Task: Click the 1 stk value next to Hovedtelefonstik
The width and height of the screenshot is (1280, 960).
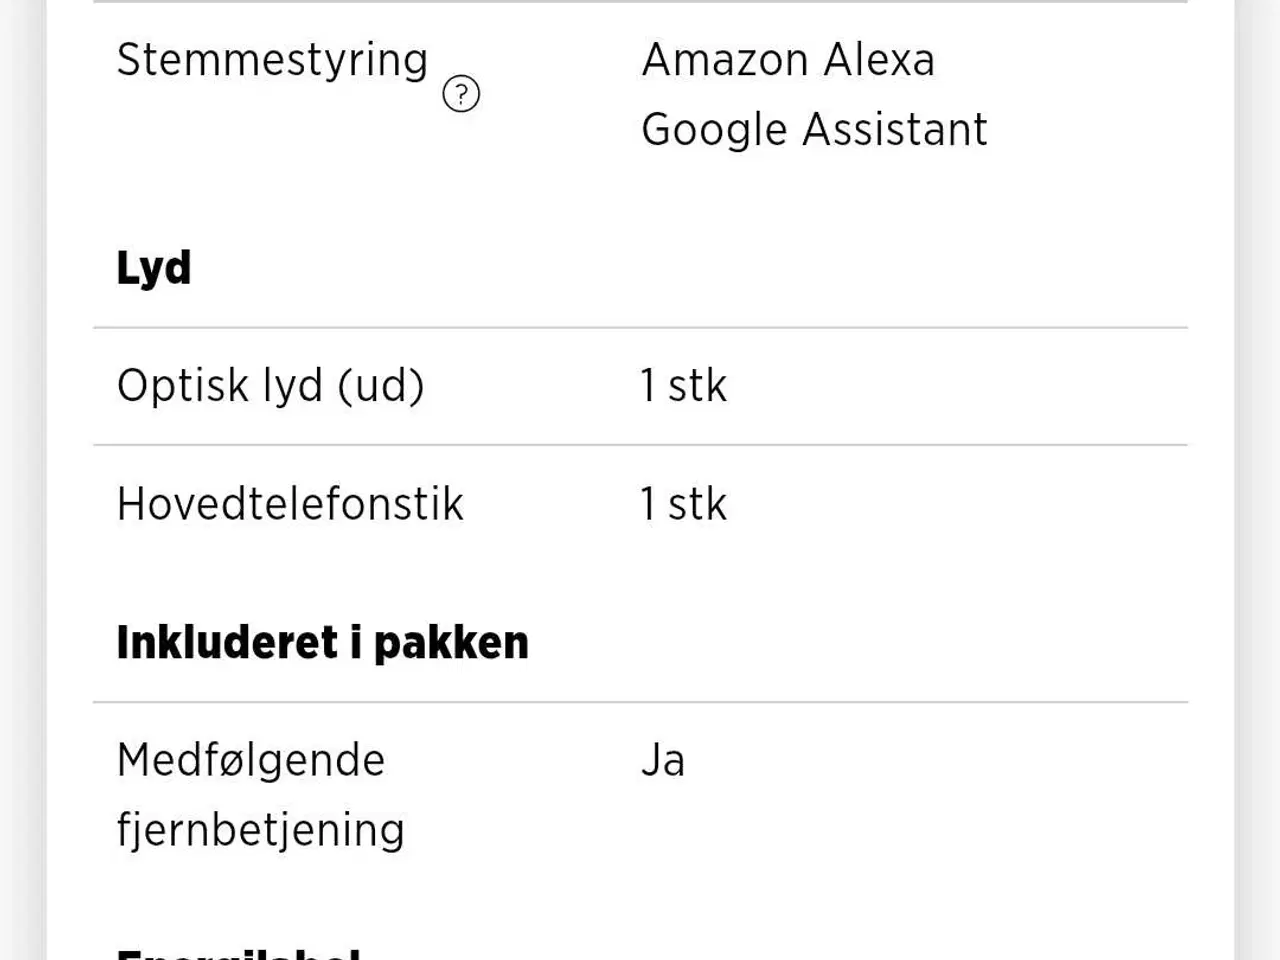Action: pyautogui.click(x=683, y=504)
